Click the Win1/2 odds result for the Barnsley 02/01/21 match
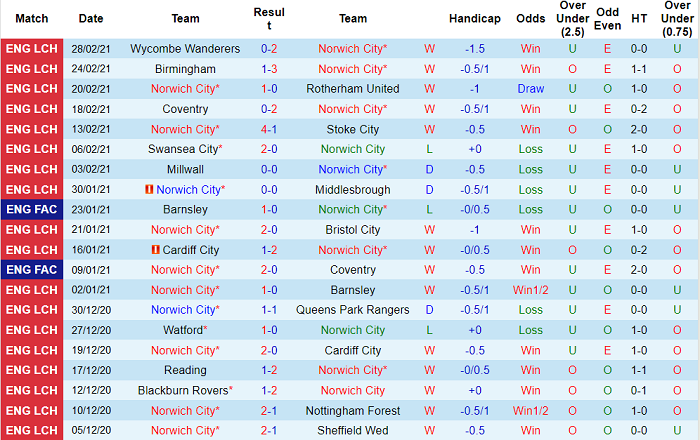 (530, 290)
